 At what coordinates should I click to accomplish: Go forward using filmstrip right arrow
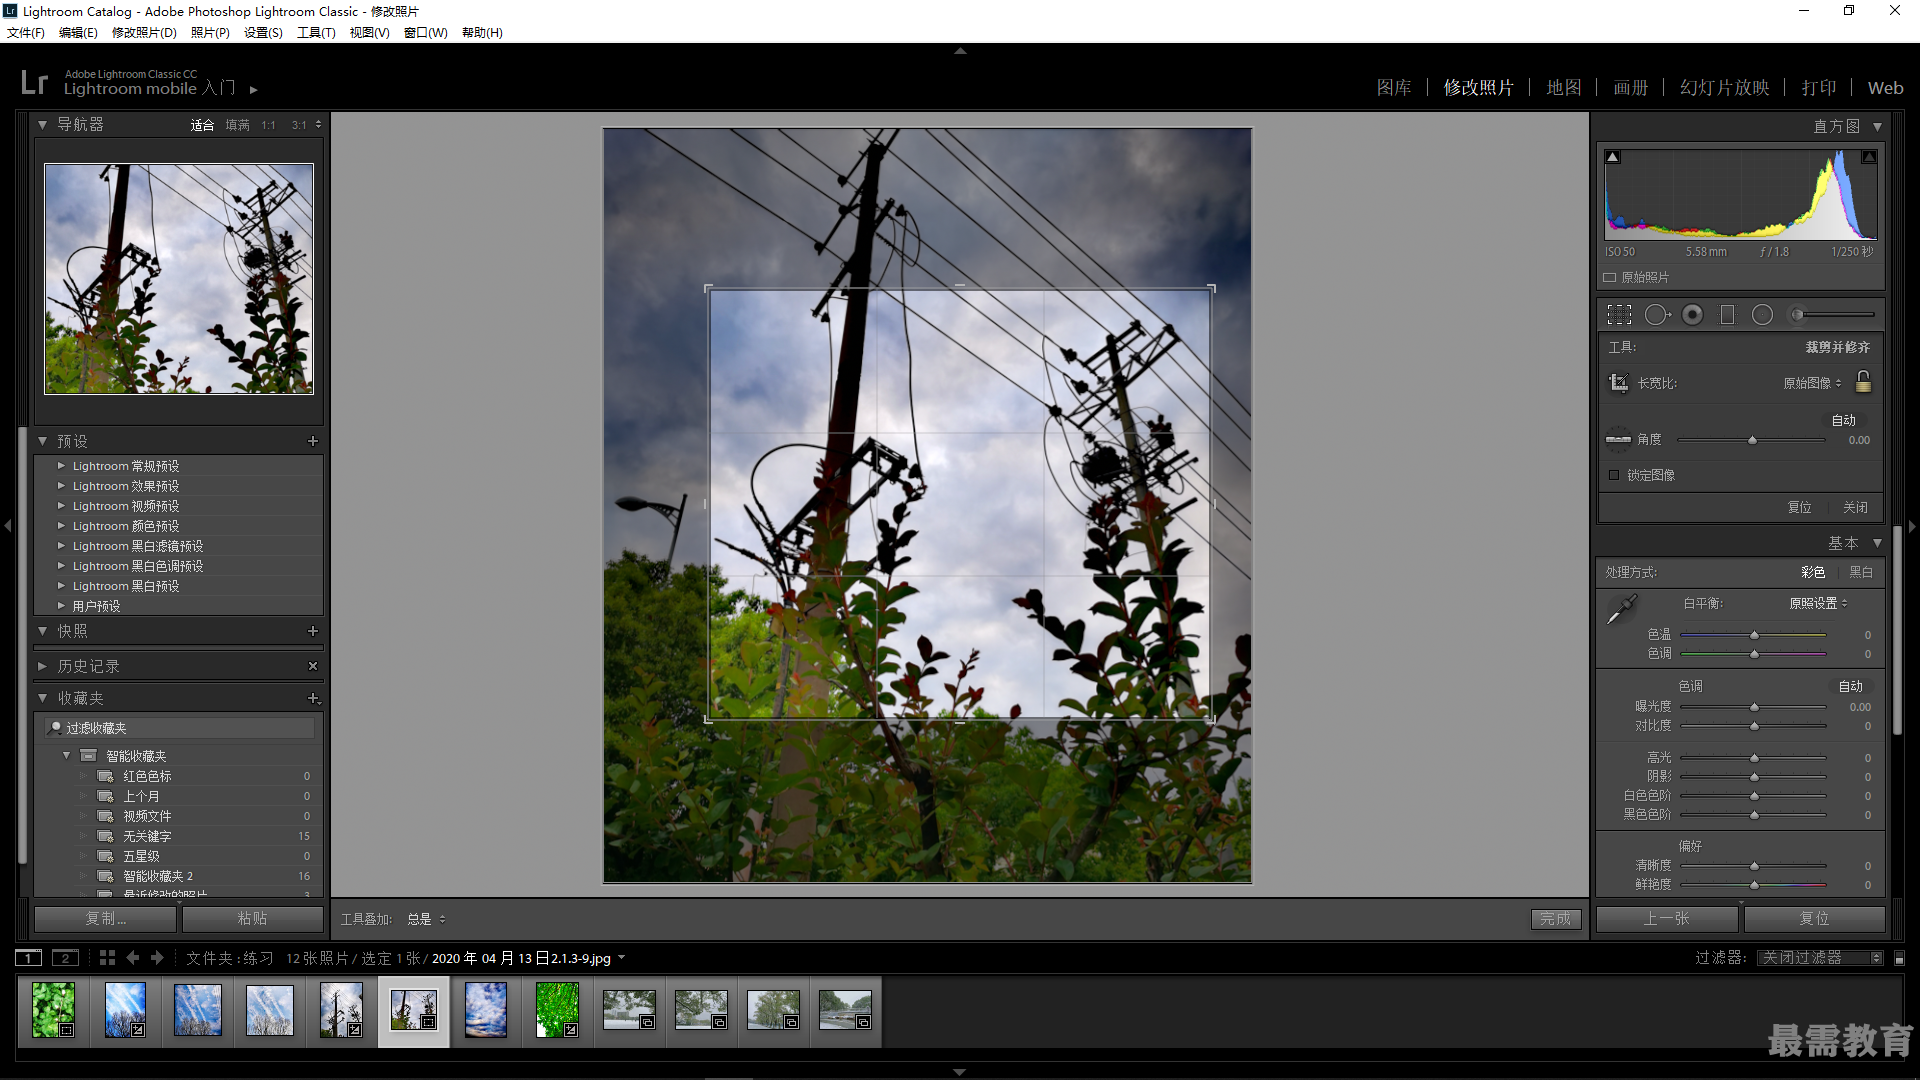tap(157, 958)
